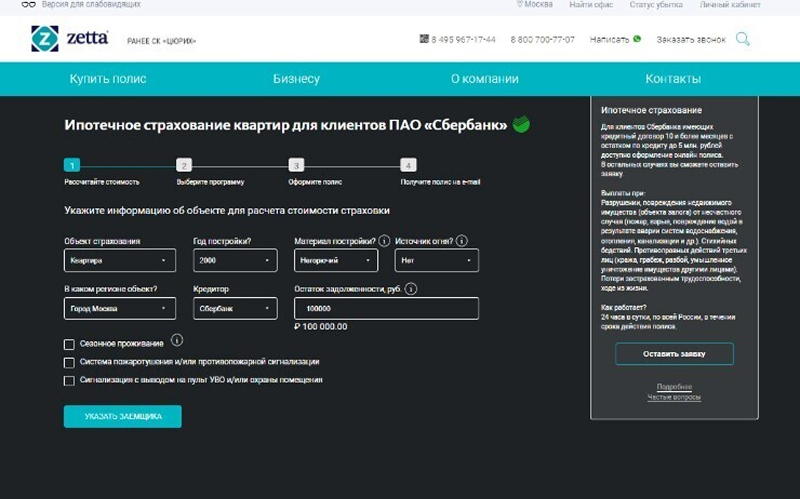Click the ₽ 100 000.00 amount text
The width and height of the screenshot is (800, 499).
tap(320, 327)
